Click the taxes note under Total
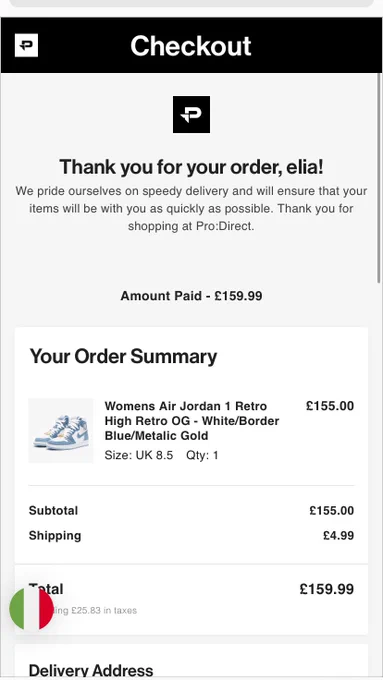This screenshot has height=680, width=383. 95,610
